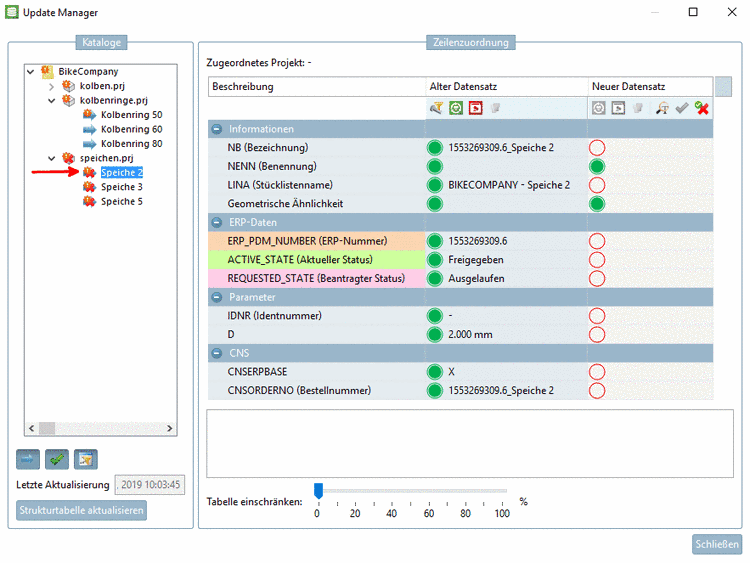Click the gray checkmark icon in Neuer Datensatz
This screenshot has width=750, height=563.
click(x=682, y=108)
